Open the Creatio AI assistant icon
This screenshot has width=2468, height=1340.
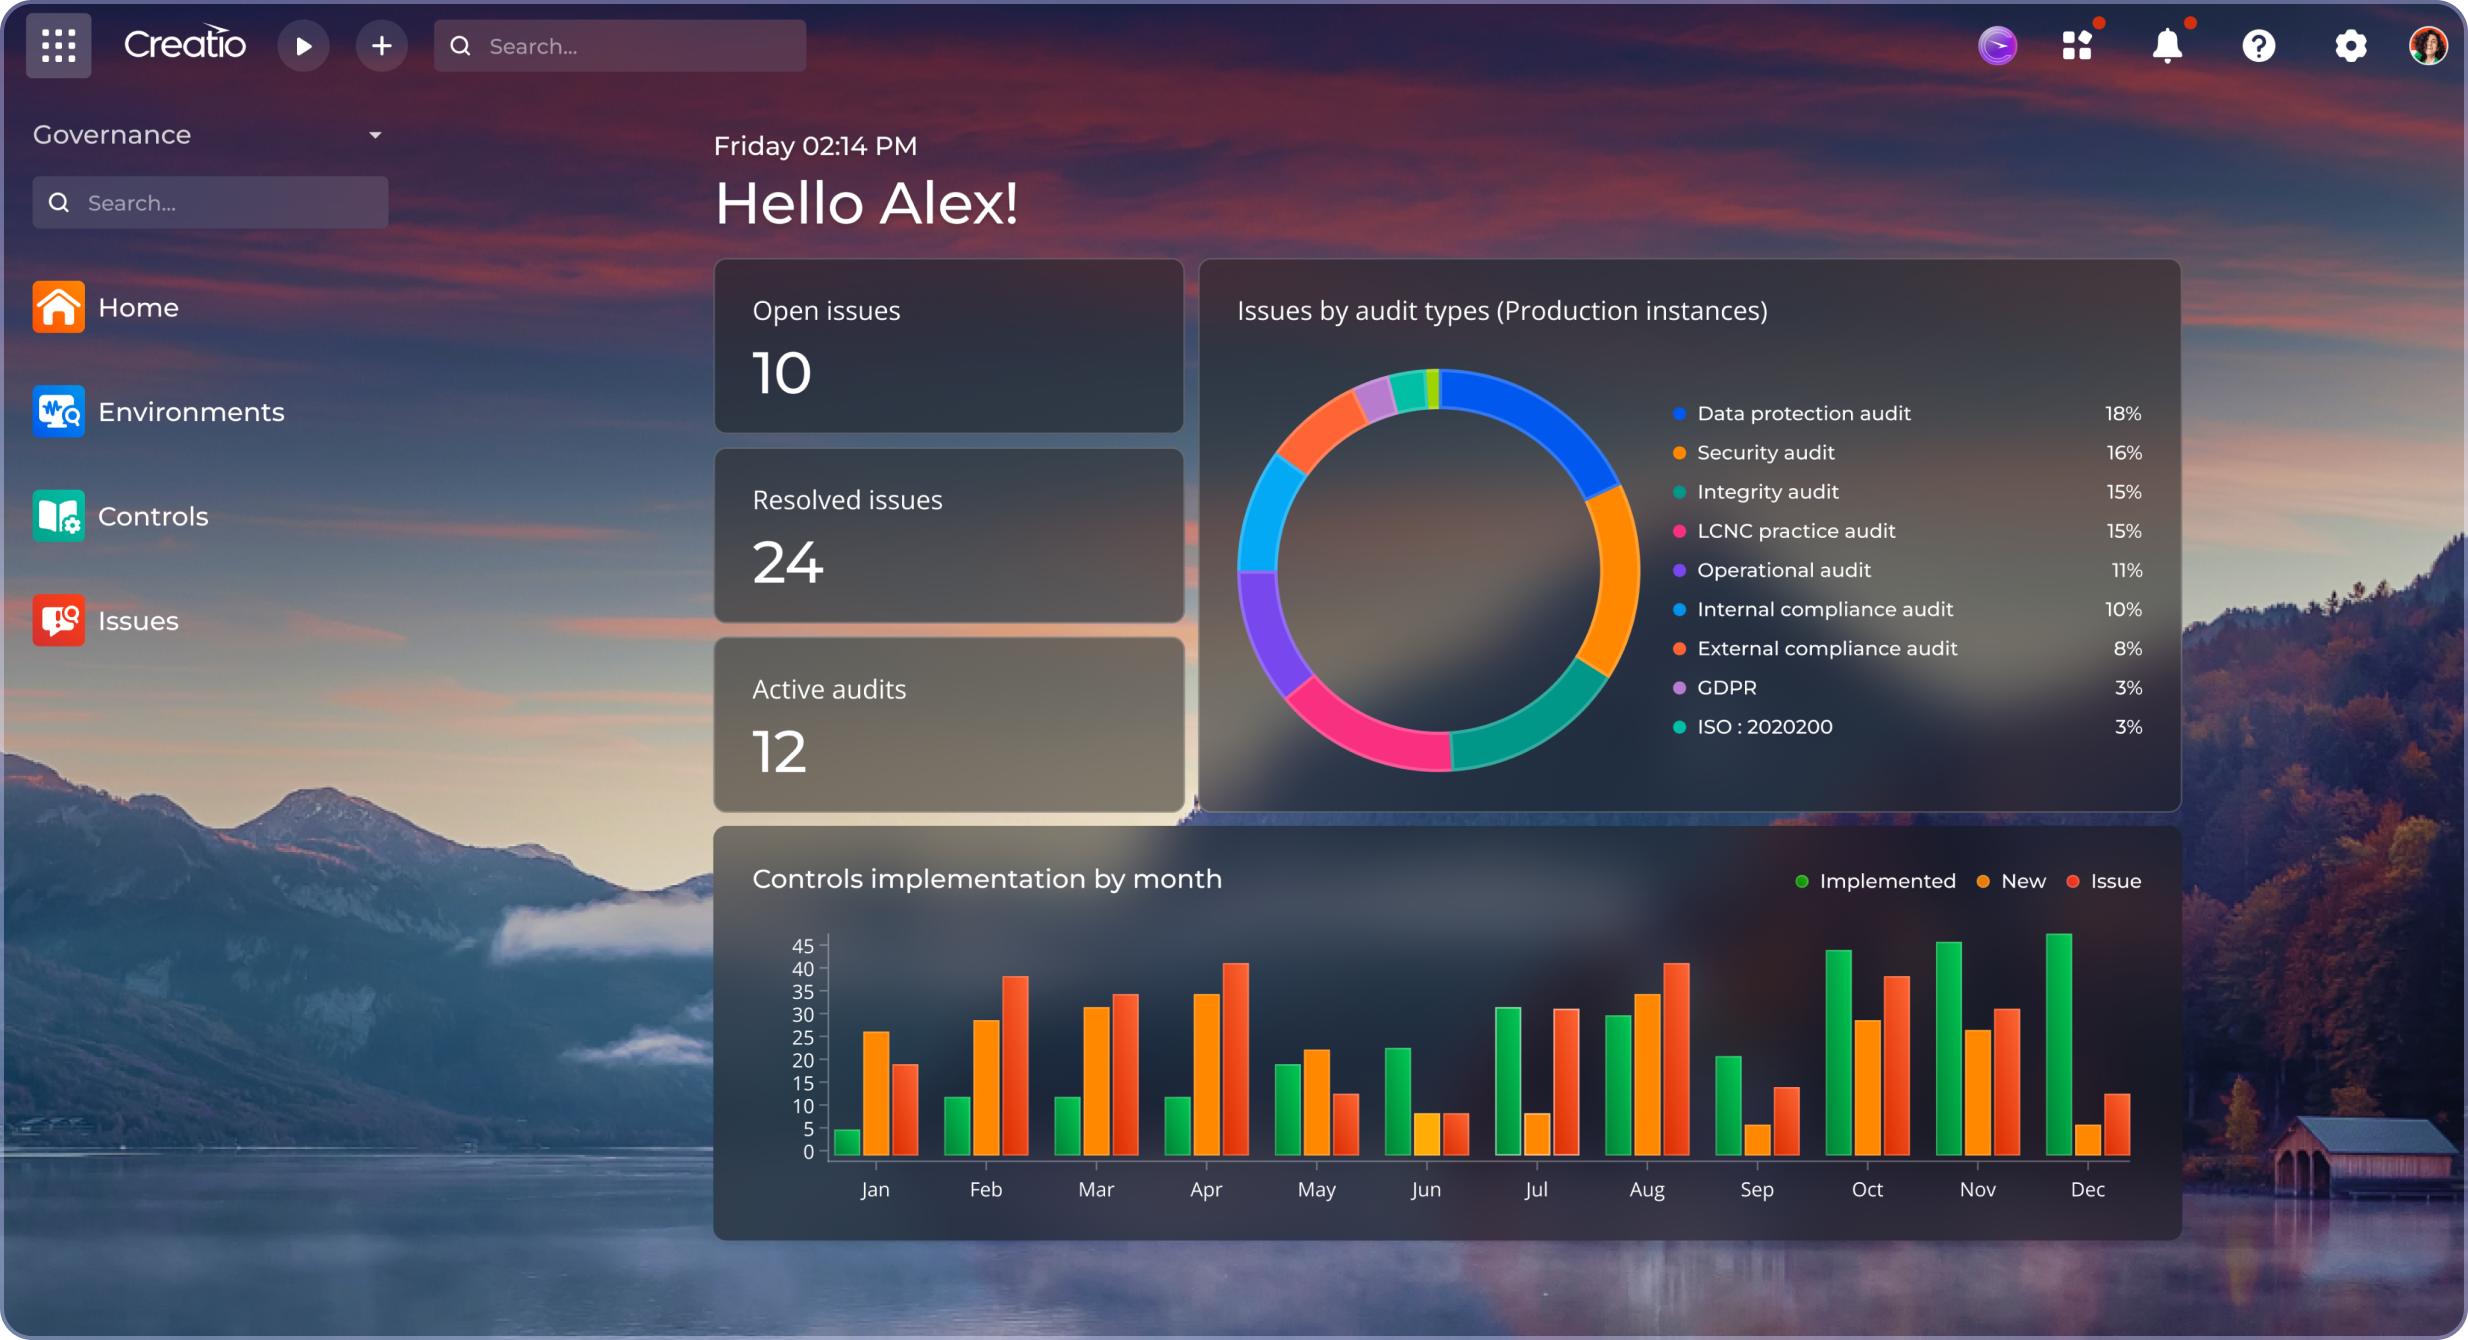(1998, 45)
